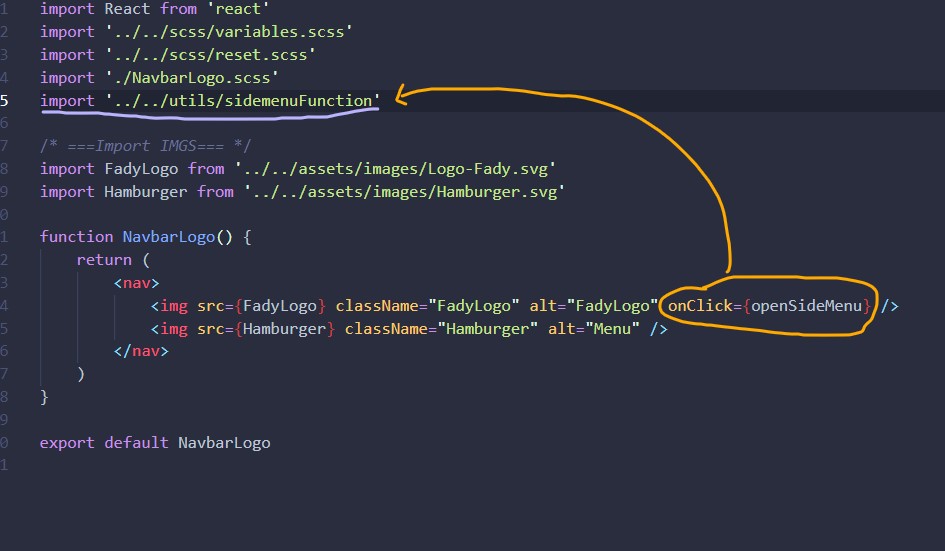945x551 pixels.
Task: Click the alt="FadyLogo" attribute
Action: tap(594, 306)
